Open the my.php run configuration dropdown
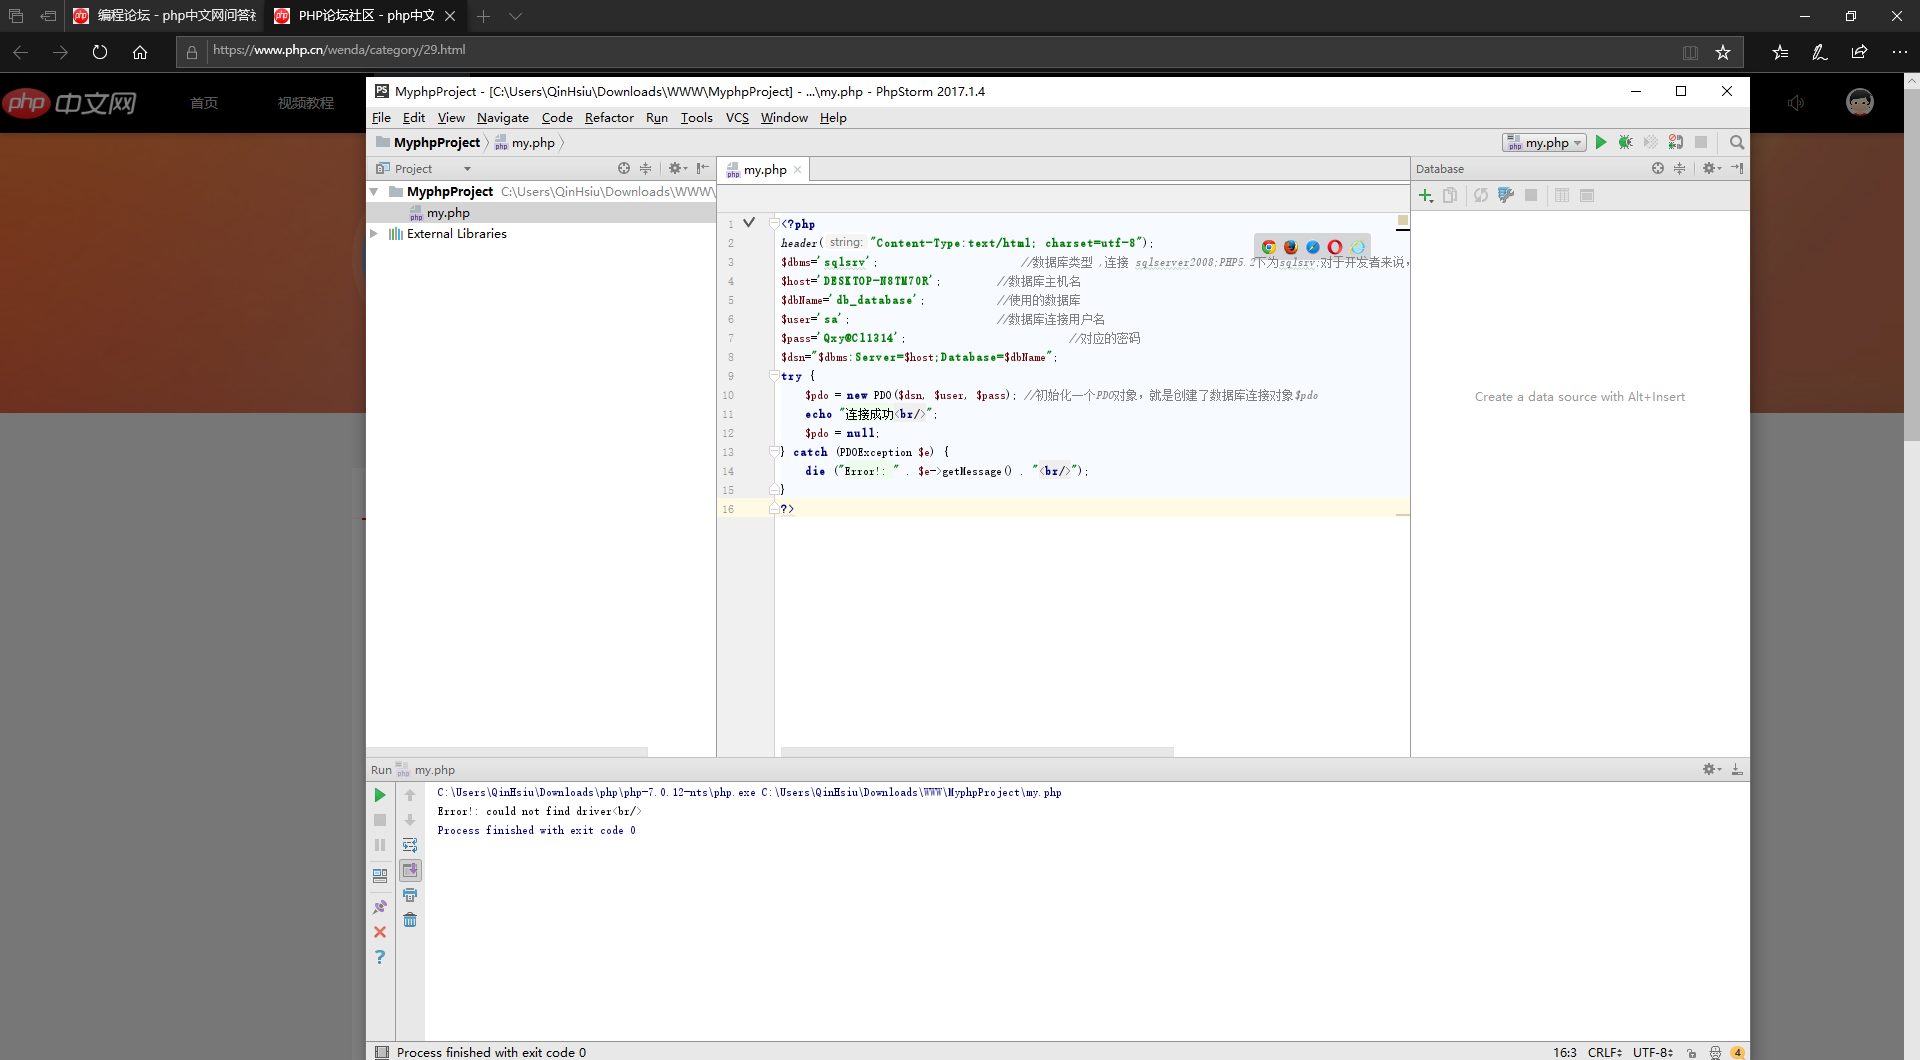The width and height of the screenshot is (1920, 1060). tap(1544, 142)
